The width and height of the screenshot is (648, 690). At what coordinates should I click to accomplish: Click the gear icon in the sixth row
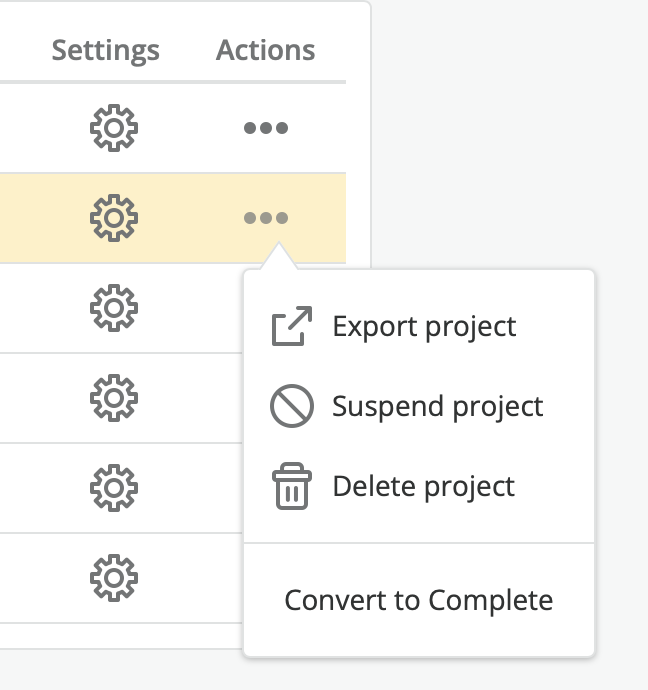pyautogui.click(x=114, y=578)
